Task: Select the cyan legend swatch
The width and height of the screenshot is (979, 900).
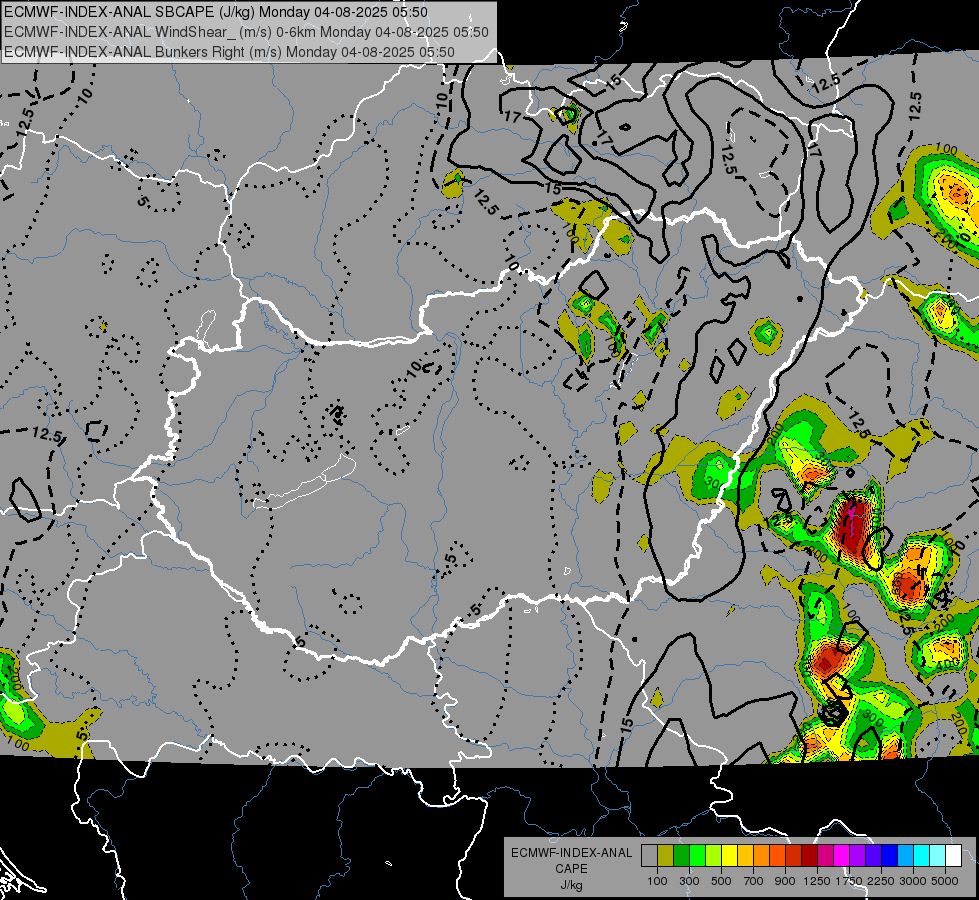Action: [x=922, y=855]
